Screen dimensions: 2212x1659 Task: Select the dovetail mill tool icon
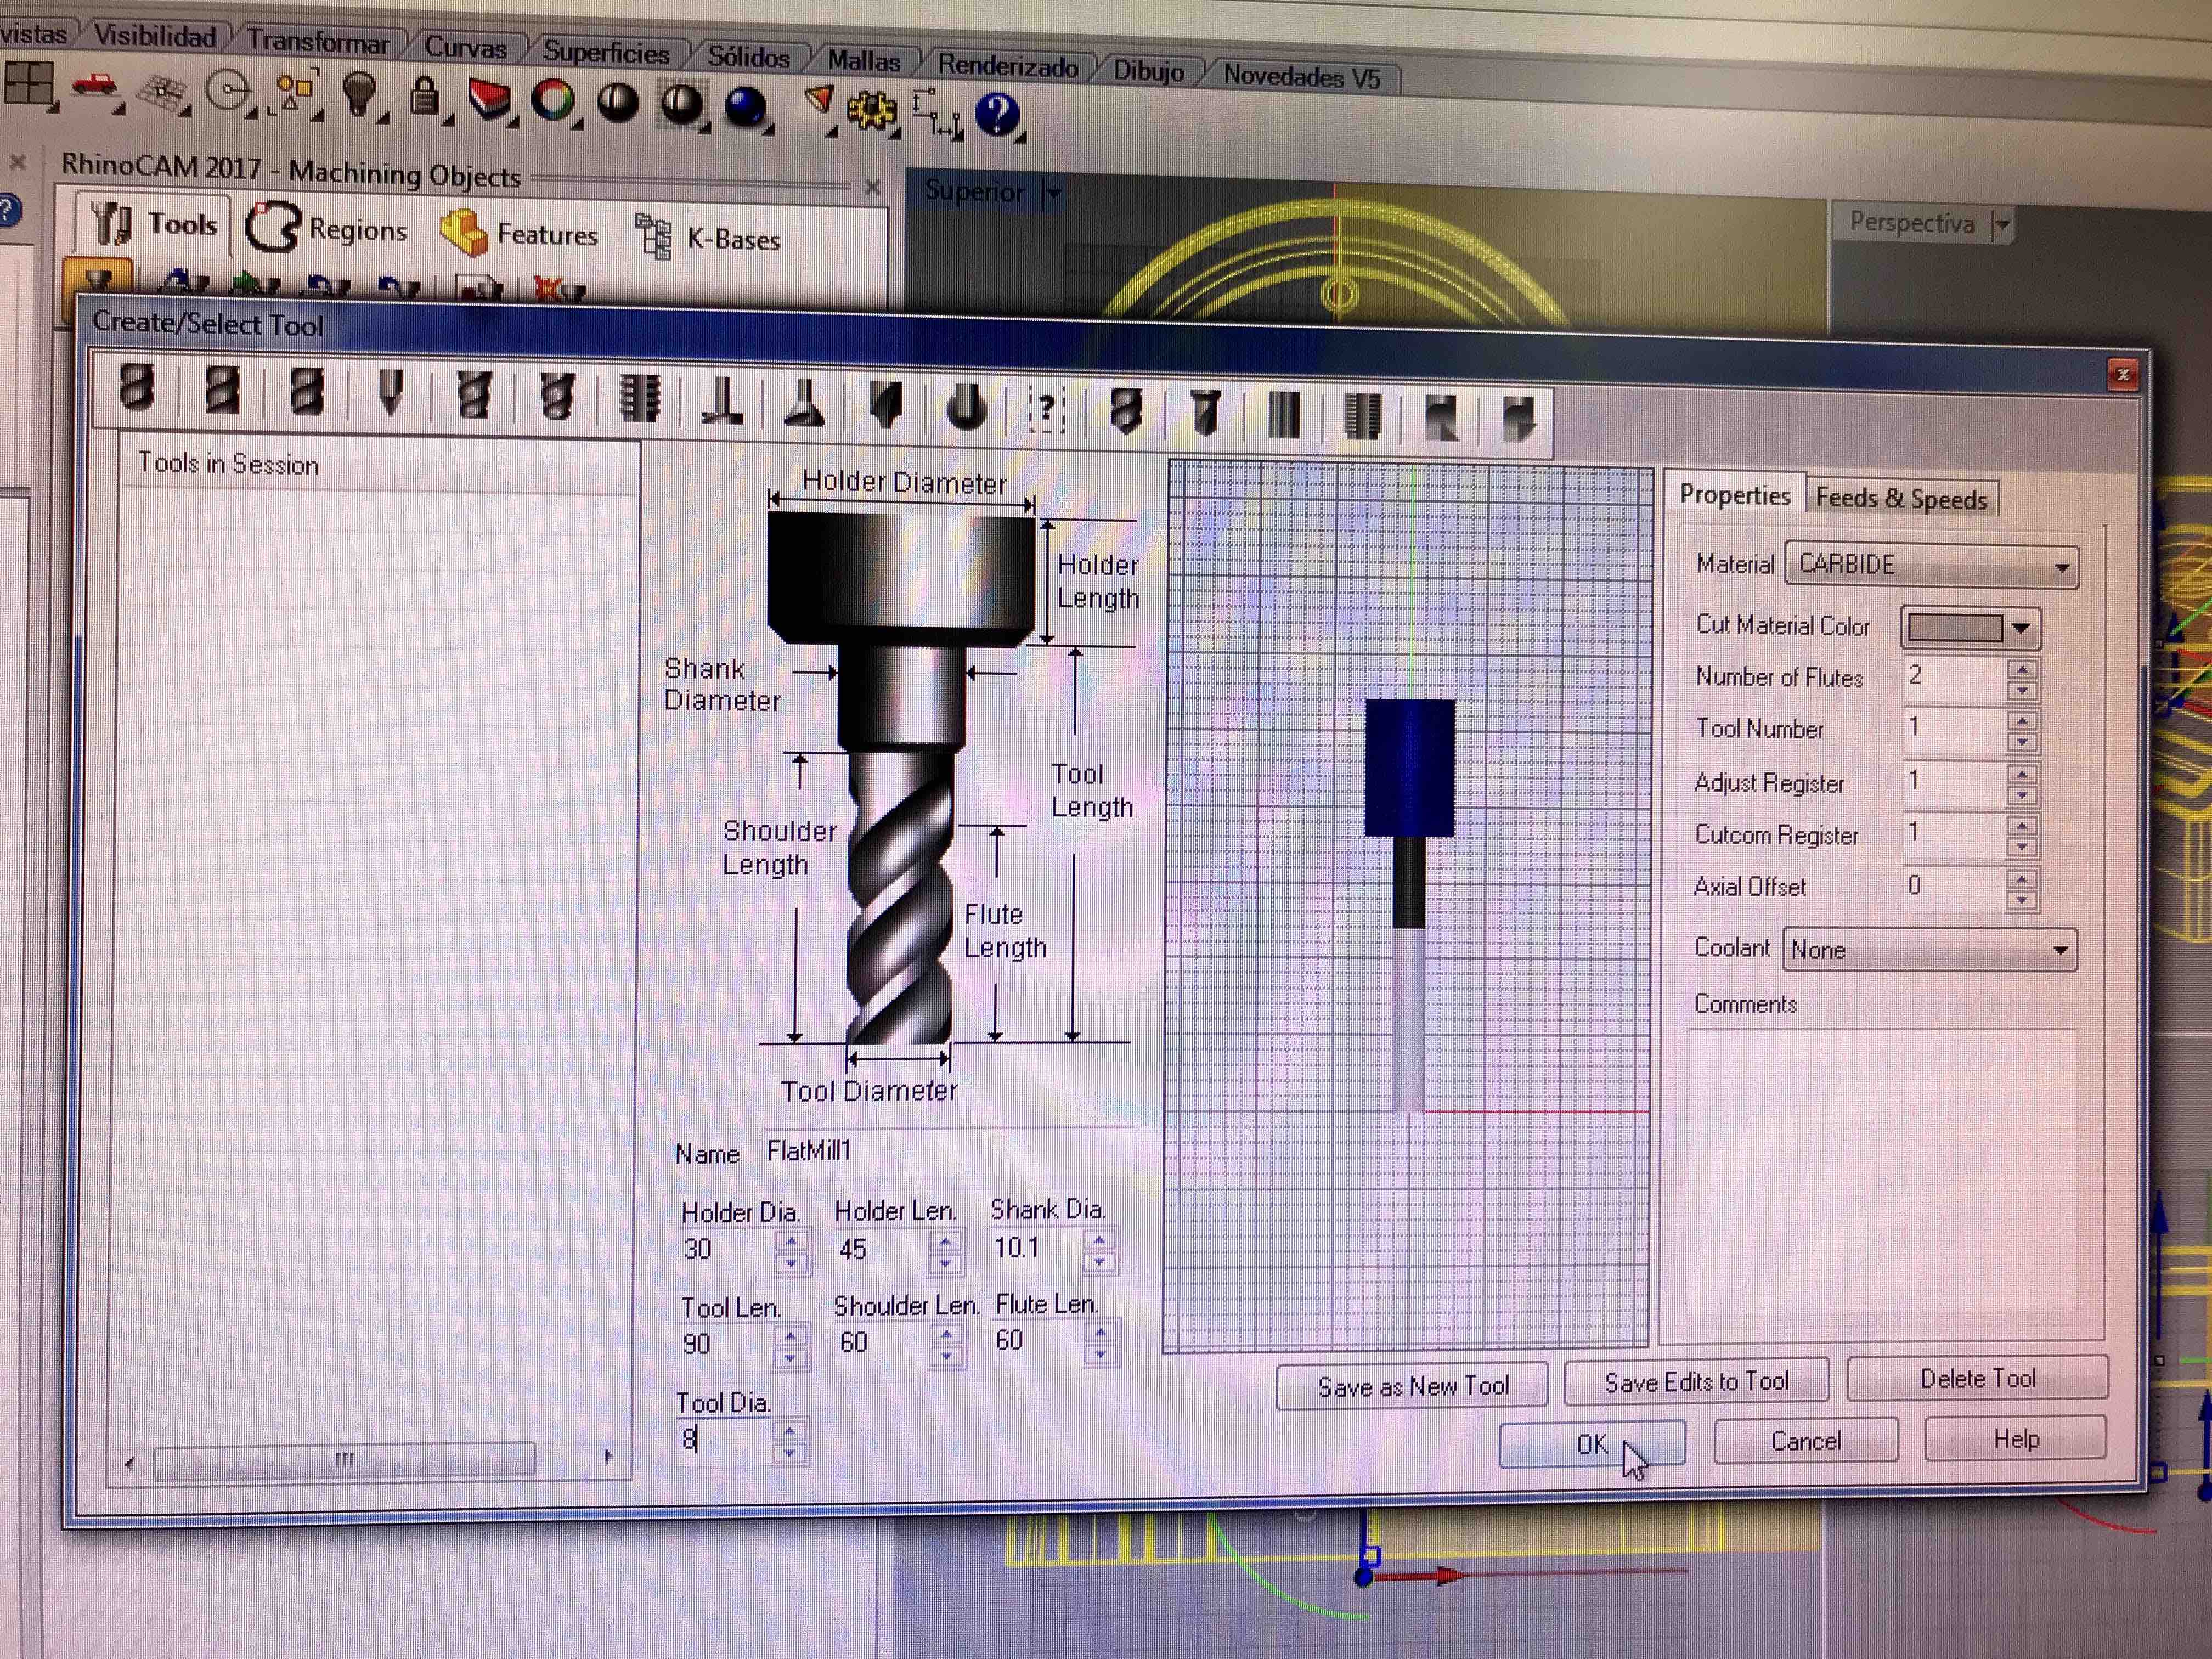point(805,404)
